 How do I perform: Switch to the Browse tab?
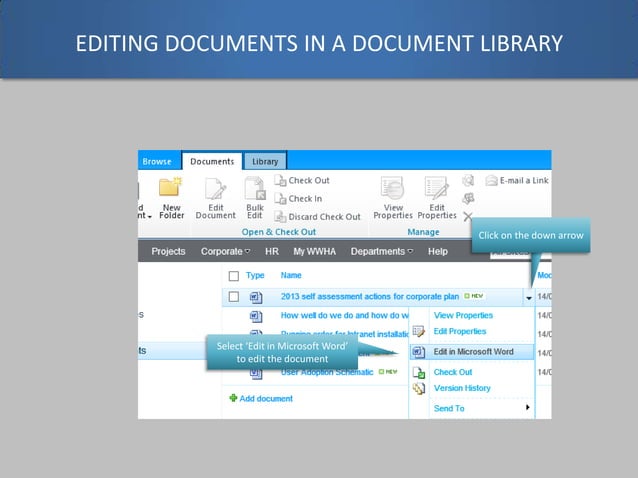tap(157, 162)
